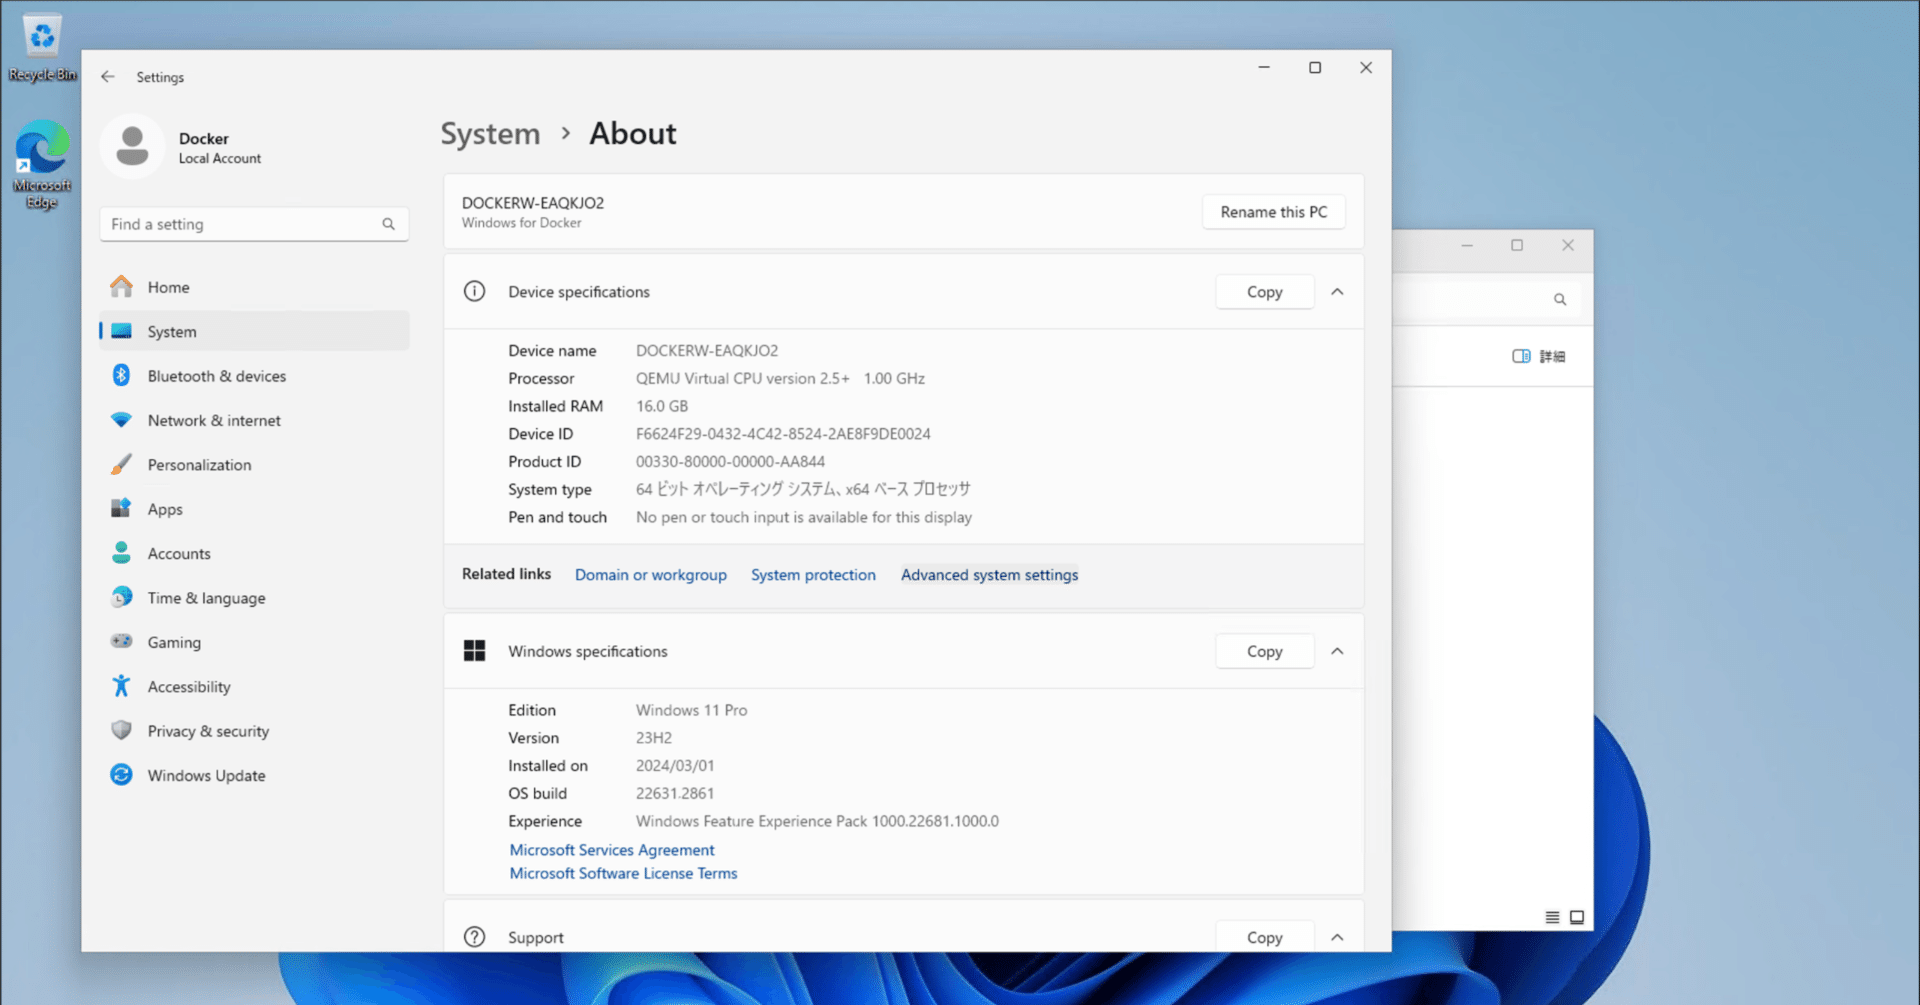Collapse the Device specifications section
Viewport: 1920px width, 1005px height.
1337,292
